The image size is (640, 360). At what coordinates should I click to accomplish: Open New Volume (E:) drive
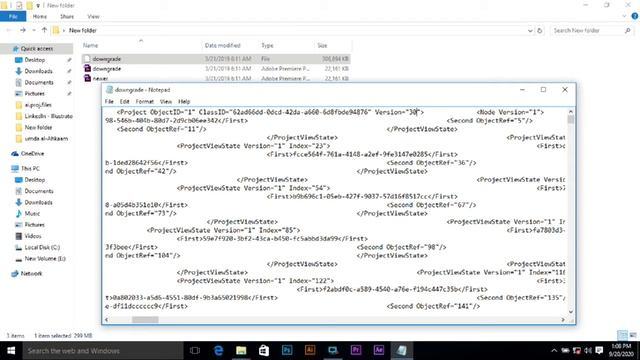(x=45, y=258)
